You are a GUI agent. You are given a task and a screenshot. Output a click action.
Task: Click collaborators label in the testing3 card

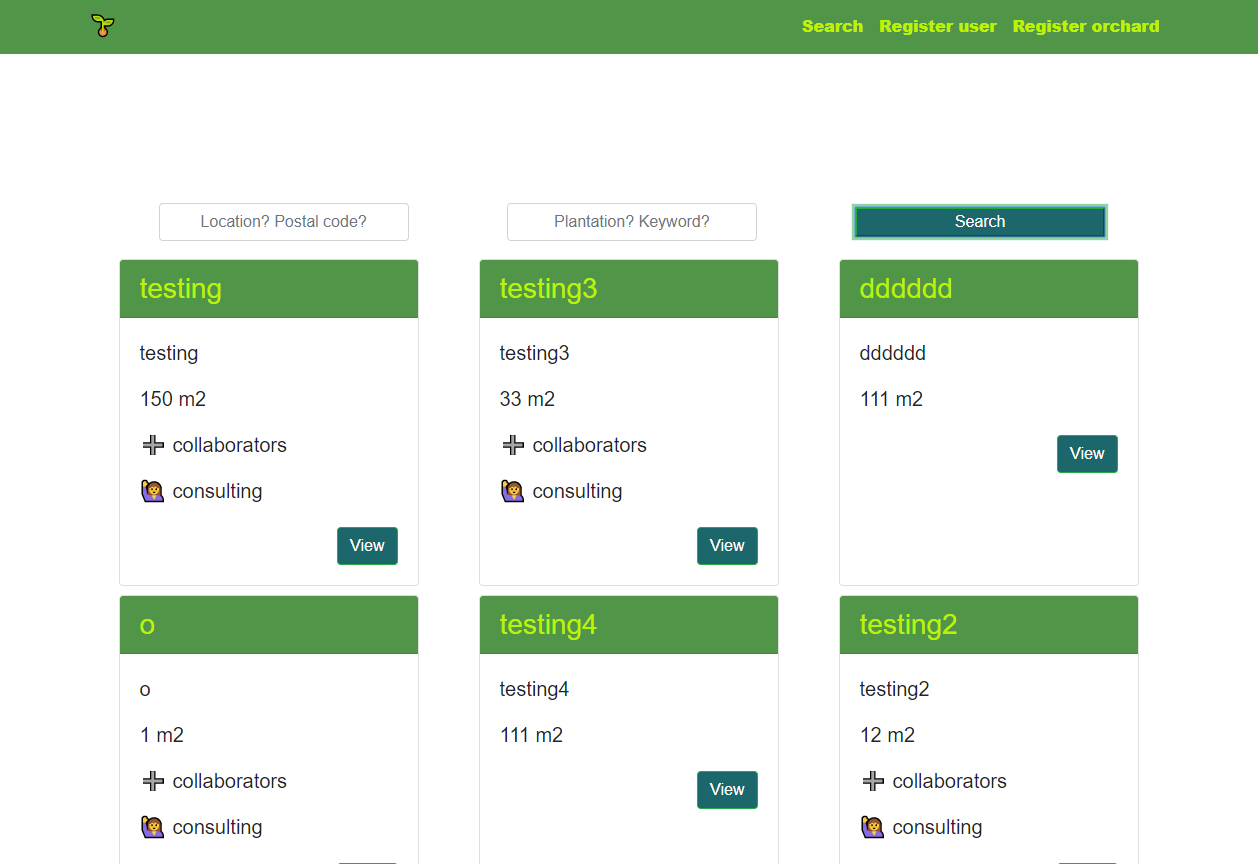coord(590,445)
